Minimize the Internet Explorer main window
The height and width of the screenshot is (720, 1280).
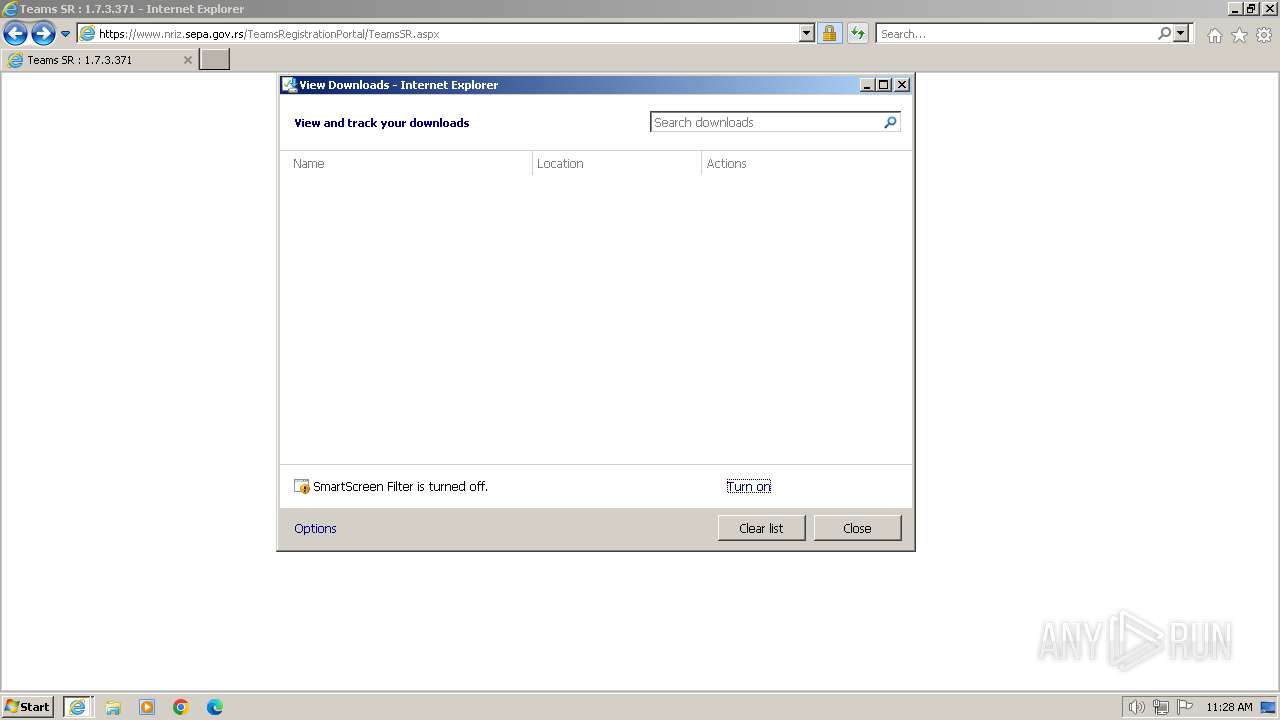(1234, 9)
